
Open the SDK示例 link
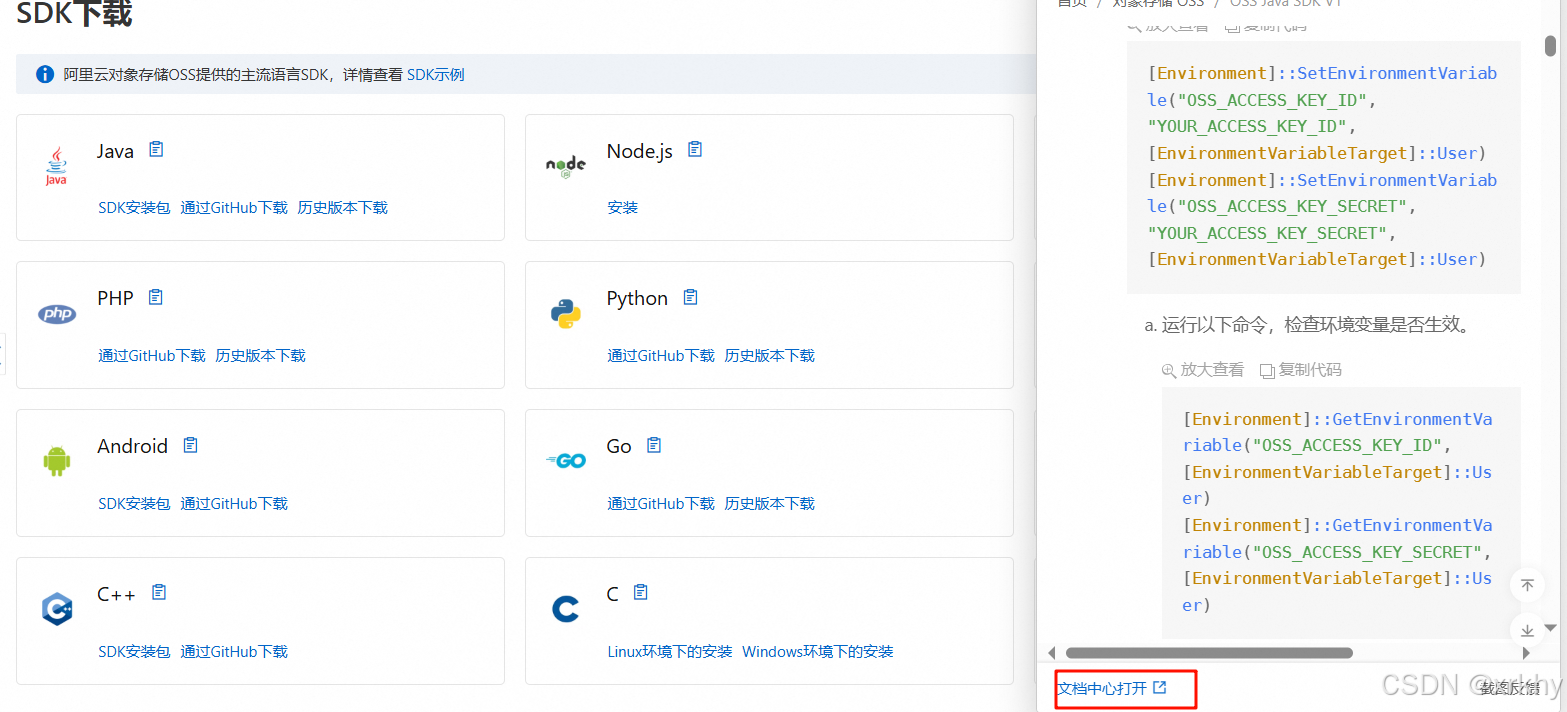click(435, 75)
